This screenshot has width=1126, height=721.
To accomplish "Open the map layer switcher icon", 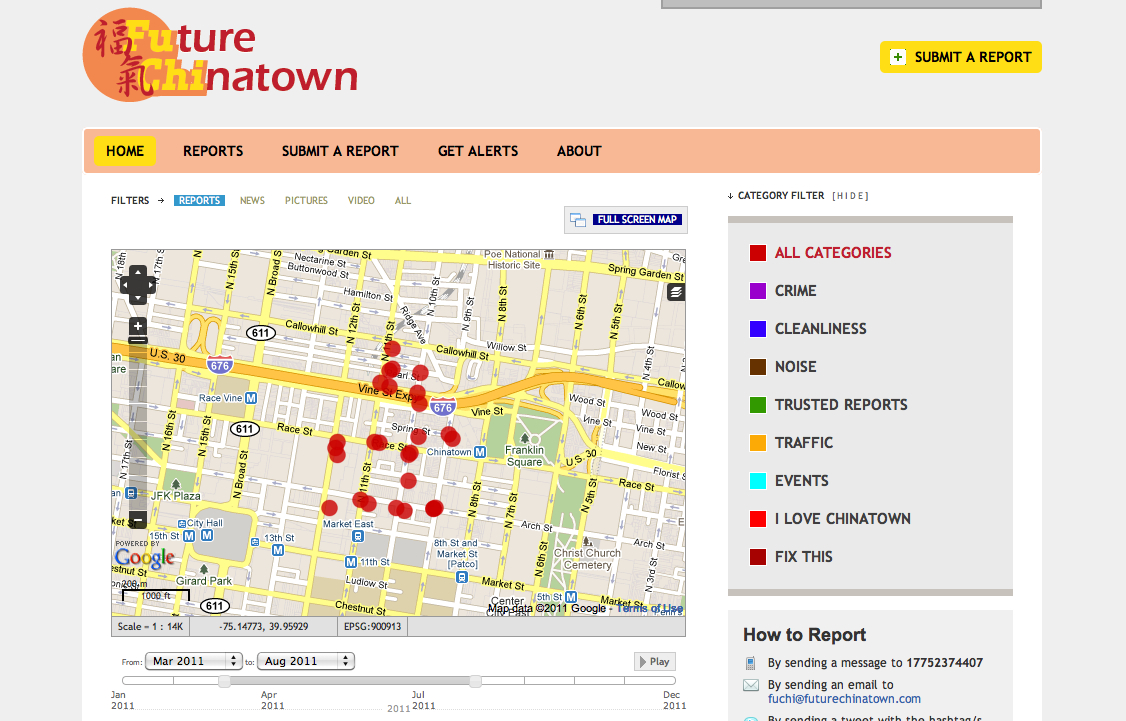I will coord(676,292).
